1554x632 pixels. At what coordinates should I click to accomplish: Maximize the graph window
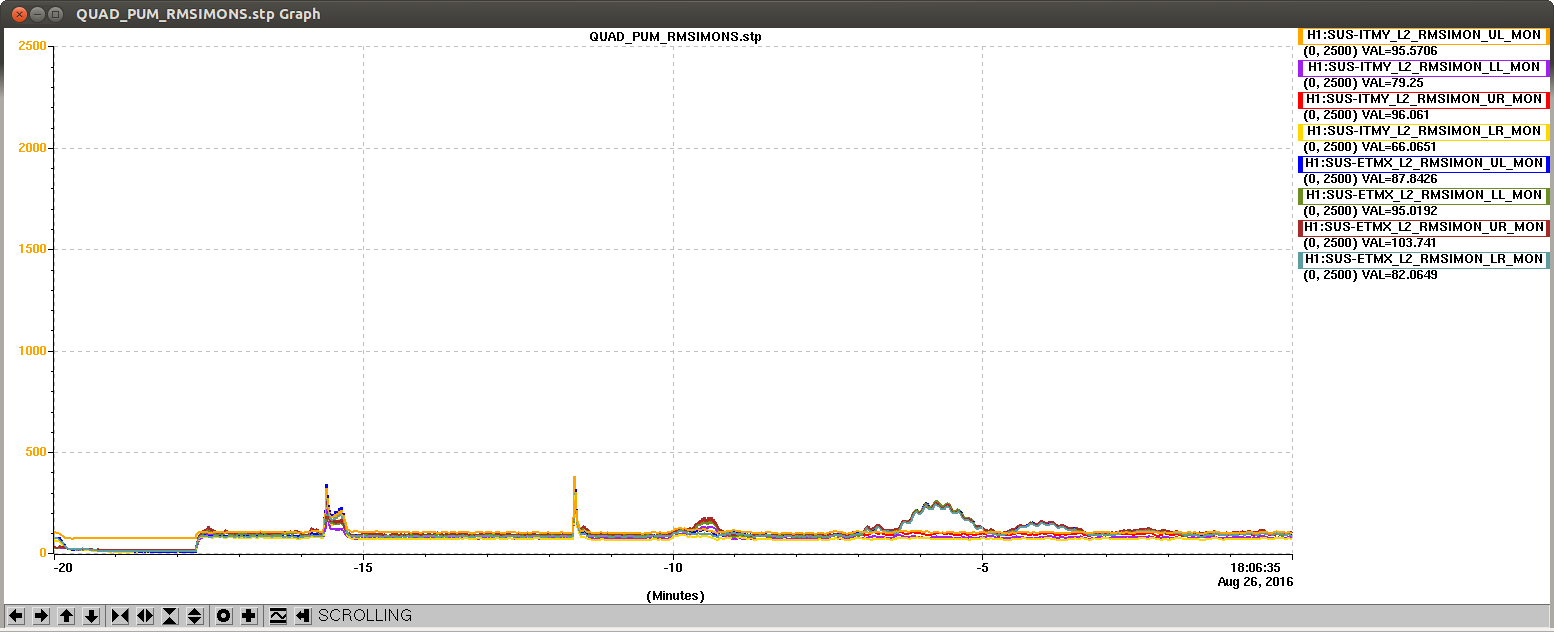tap(56, 14)
